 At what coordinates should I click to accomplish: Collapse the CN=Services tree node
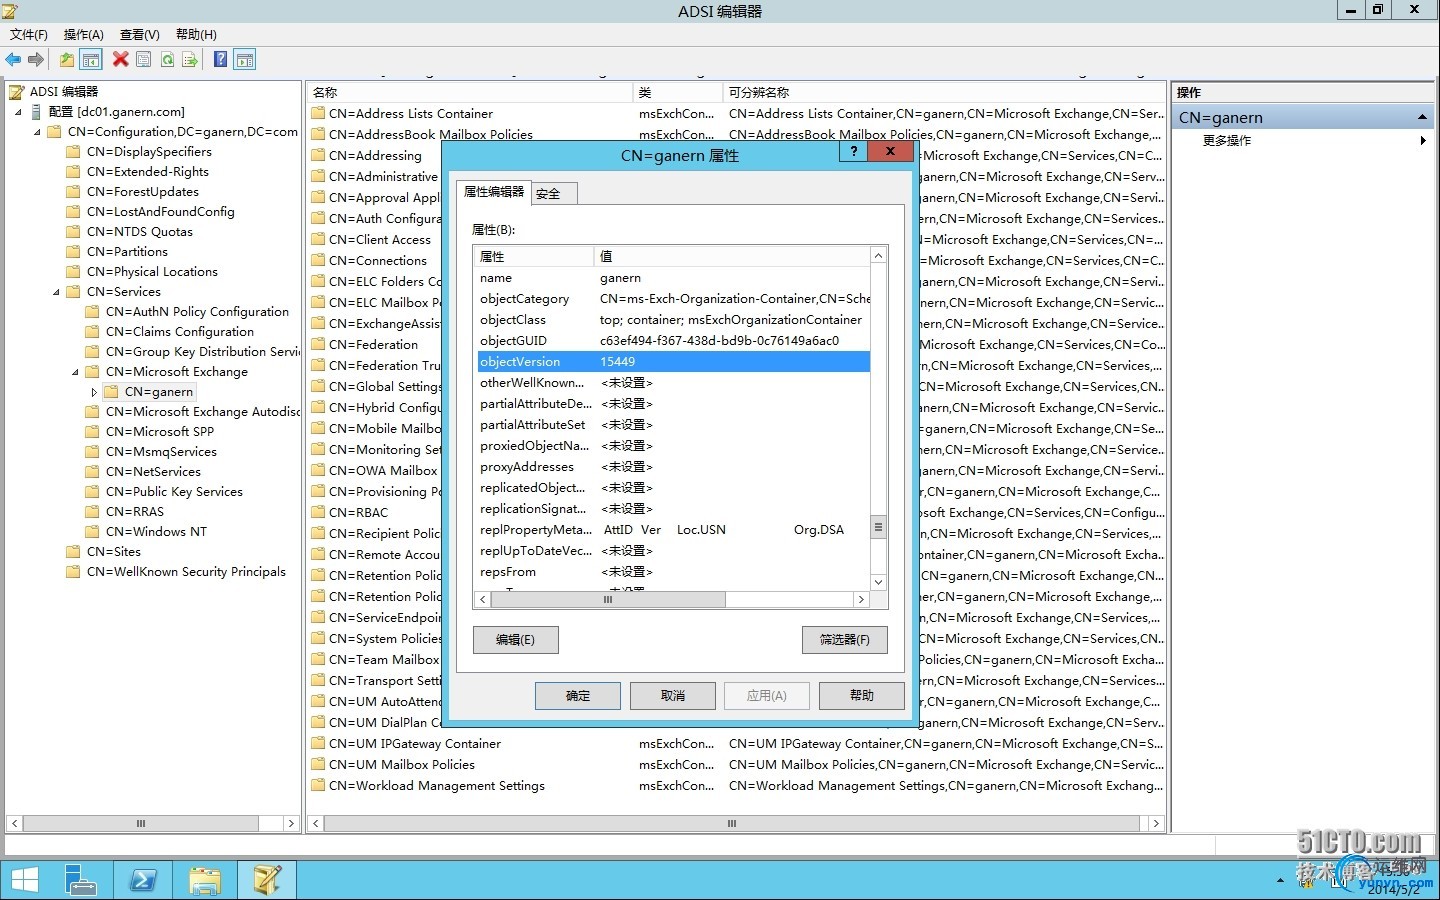57,292
